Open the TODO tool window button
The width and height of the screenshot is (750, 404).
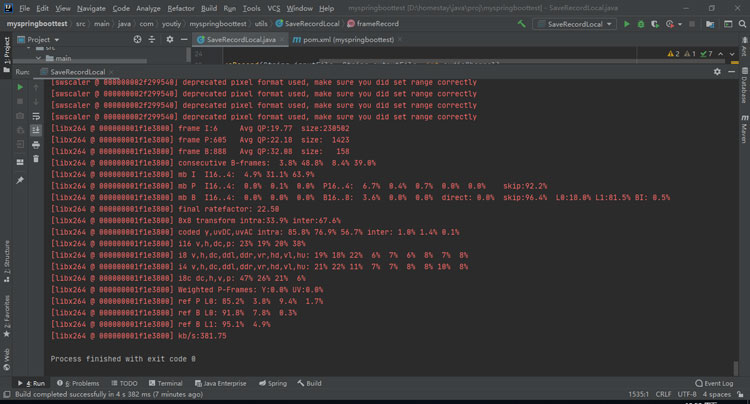coord(124,383)
